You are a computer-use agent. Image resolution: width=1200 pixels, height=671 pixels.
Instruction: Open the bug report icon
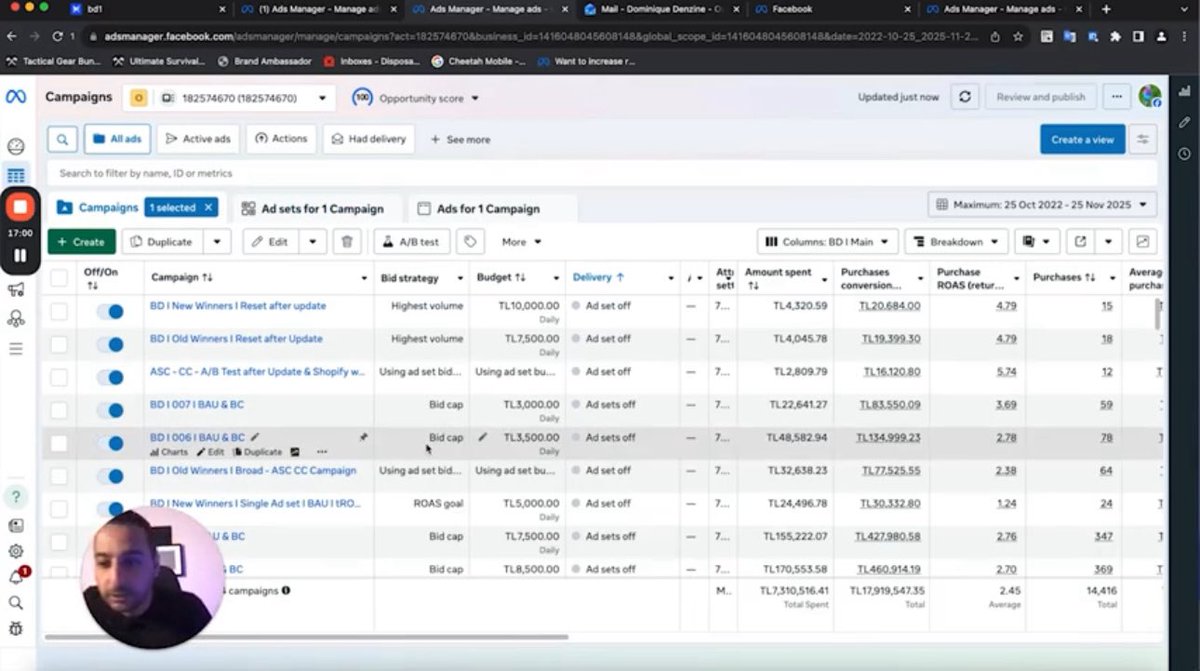pyautogui.click(x=16, y=629)
